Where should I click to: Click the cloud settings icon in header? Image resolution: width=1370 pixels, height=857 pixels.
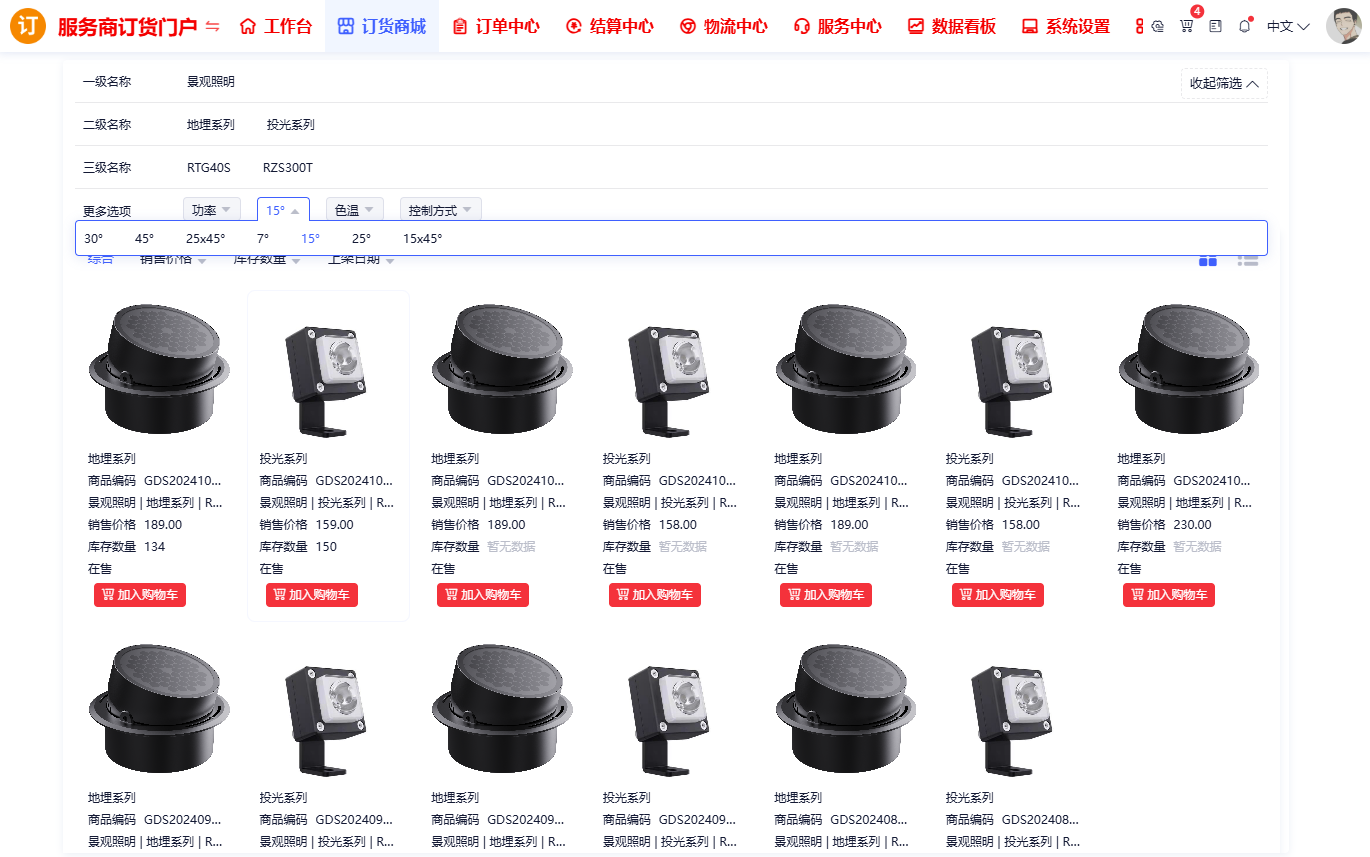pos(1158,26)
